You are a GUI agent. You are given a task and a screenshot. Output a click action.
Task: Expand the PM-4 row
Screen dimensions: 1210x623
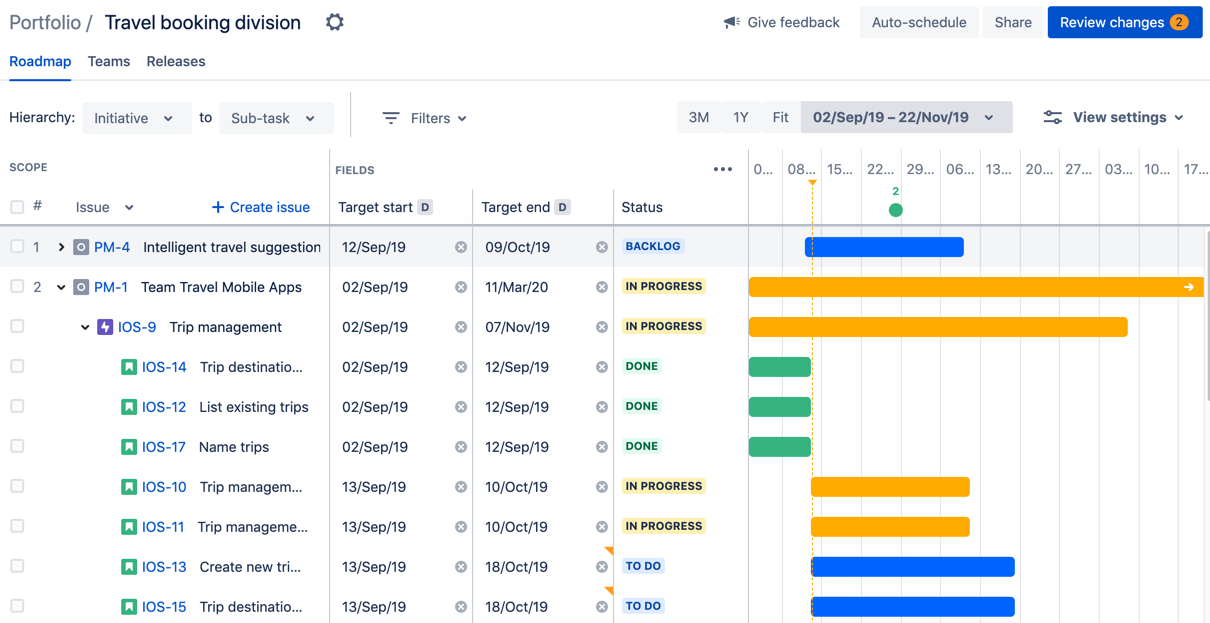pyautogui.click(x=61, y=247)
